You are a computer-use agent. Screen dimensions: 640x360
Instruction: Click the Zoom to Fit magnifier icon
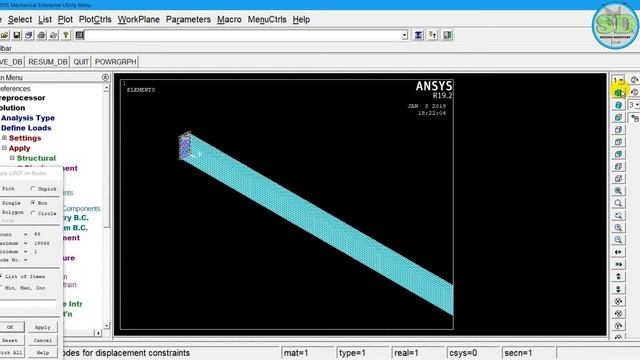point(618,191)
